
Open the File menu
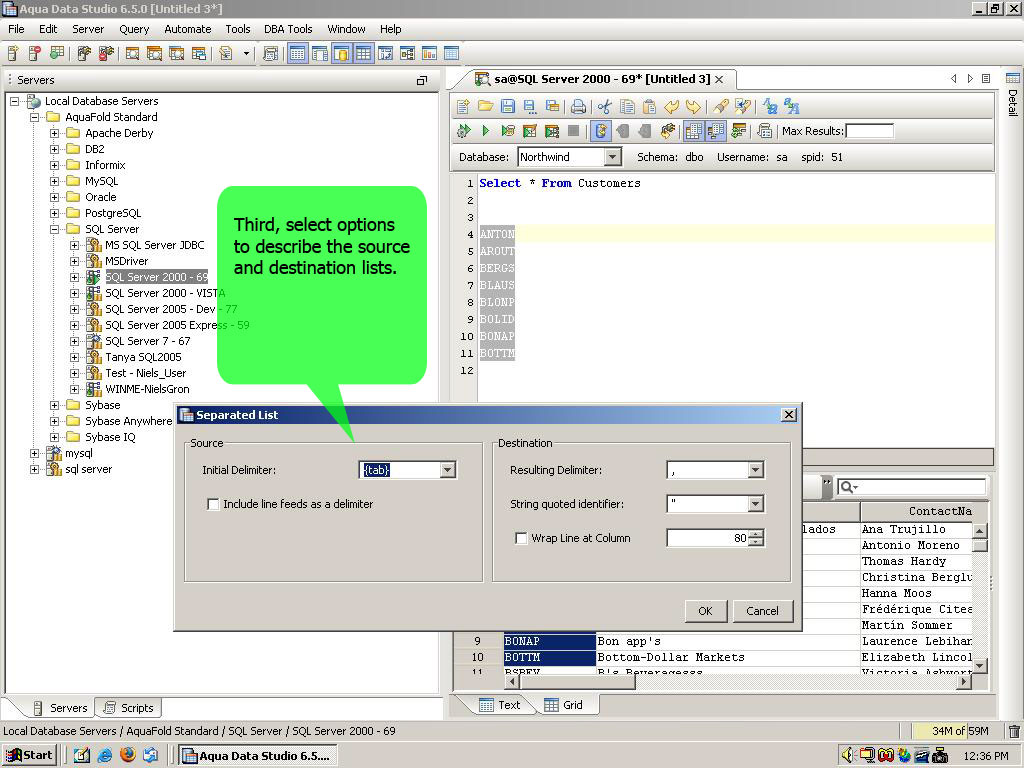(x=16, y=29)
